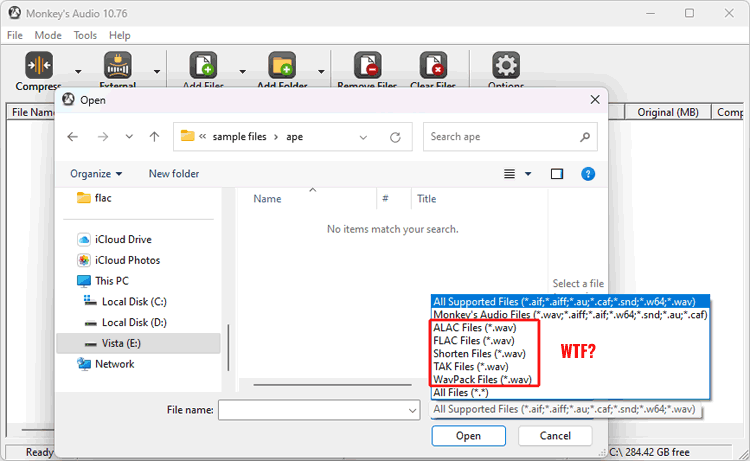Open the File menu
The width and height of the screenshot is (750, 461).
[x=15, y=35]
